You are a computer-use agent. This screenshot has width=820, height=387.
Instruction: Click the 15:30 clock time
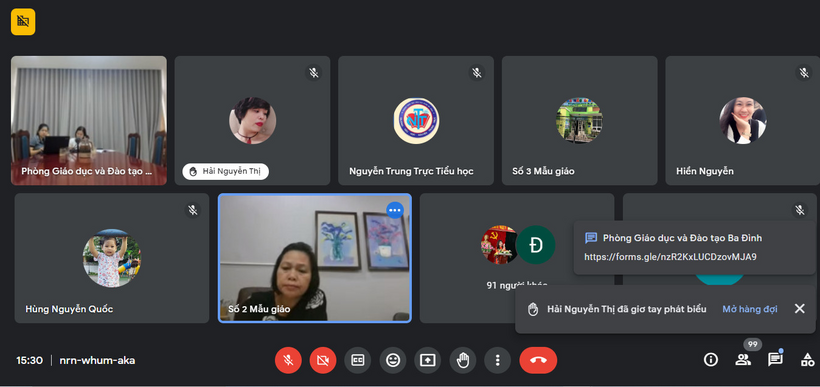pyautogui.click(x=29, y=360)
